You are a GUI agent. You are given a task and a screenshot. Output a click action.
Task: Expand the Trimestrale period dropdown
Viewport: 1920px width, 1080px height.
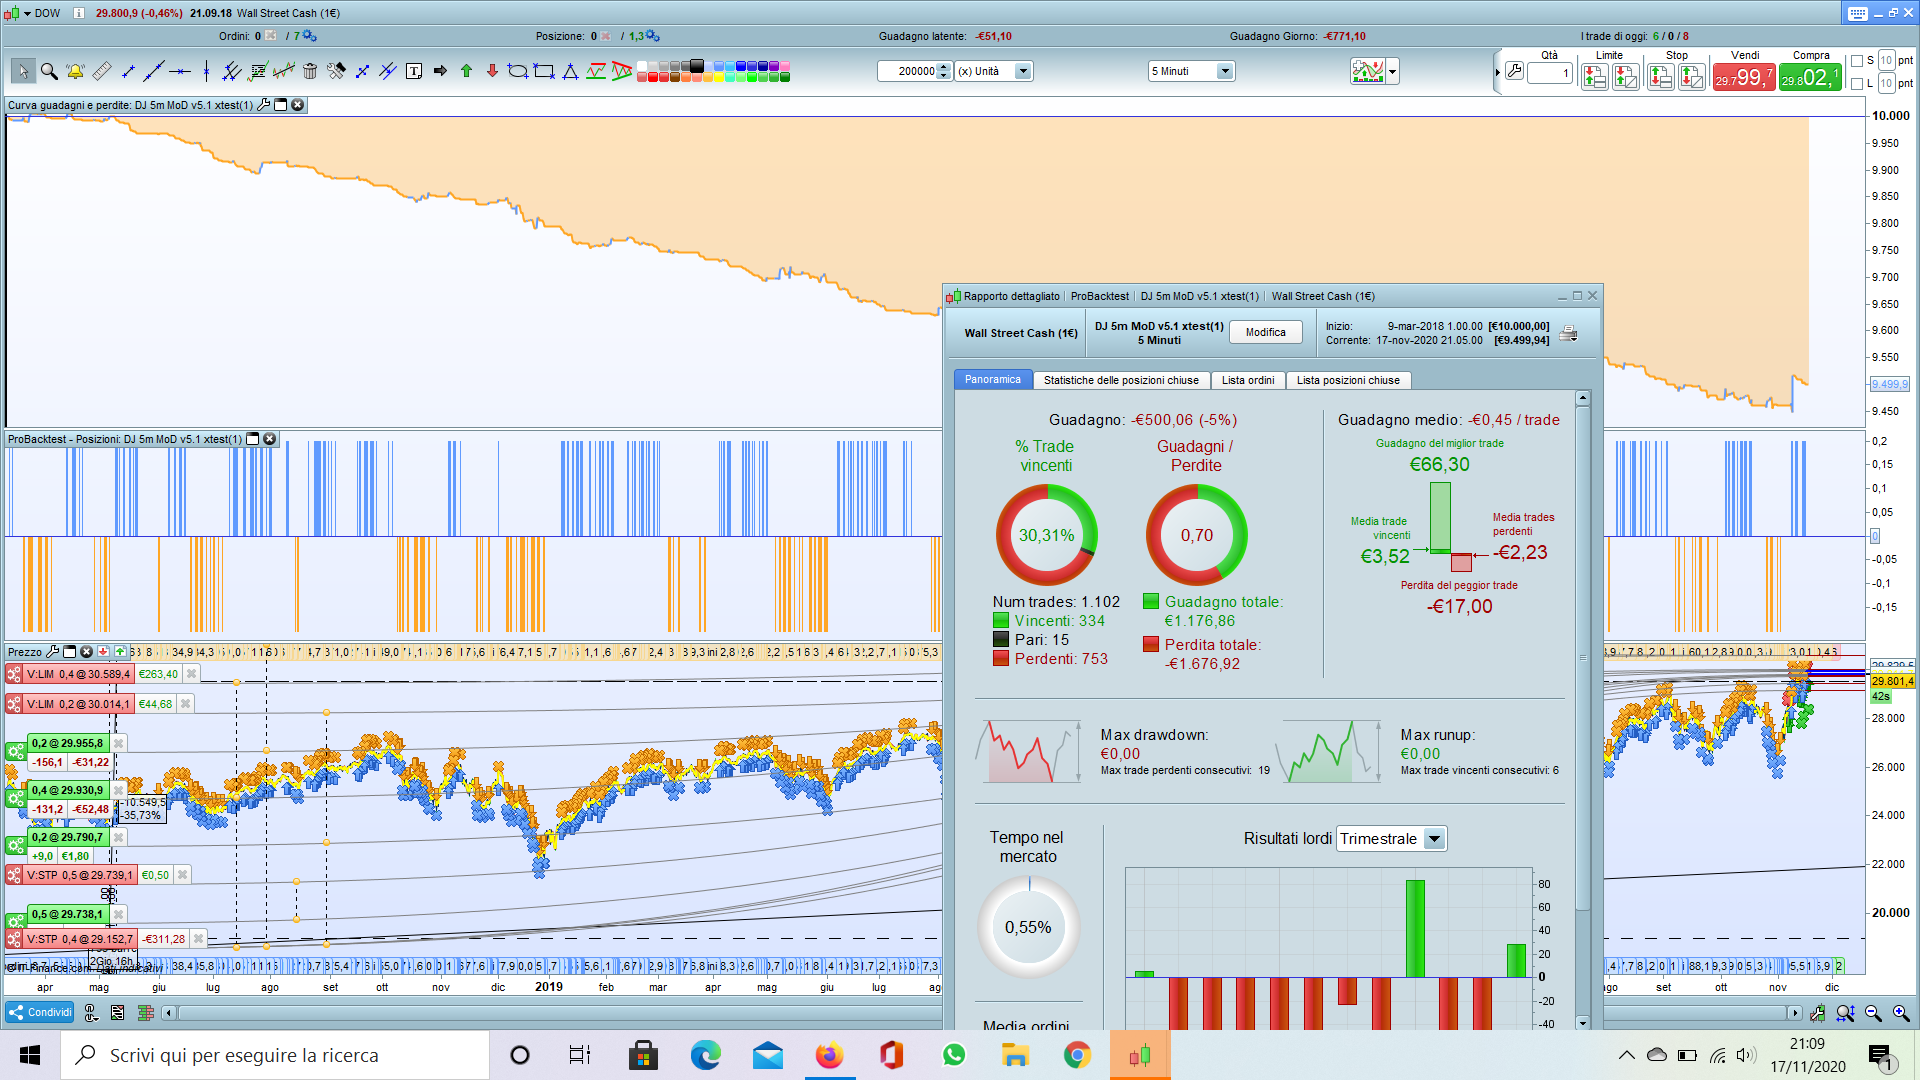(x=1434, y=839)
